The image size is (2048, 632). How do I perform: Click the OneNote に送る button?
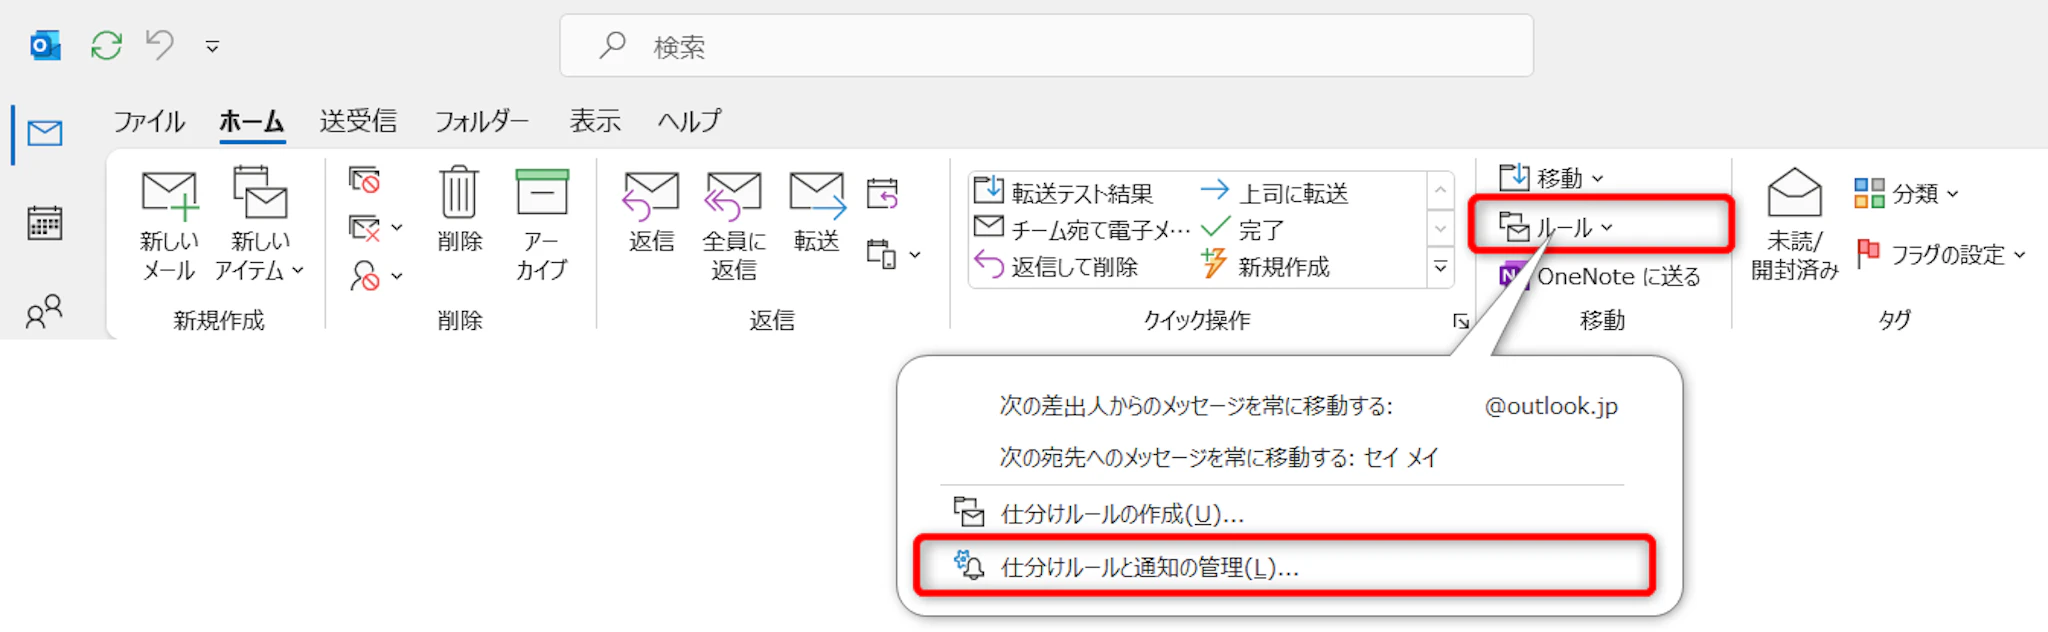point(1601,276)
